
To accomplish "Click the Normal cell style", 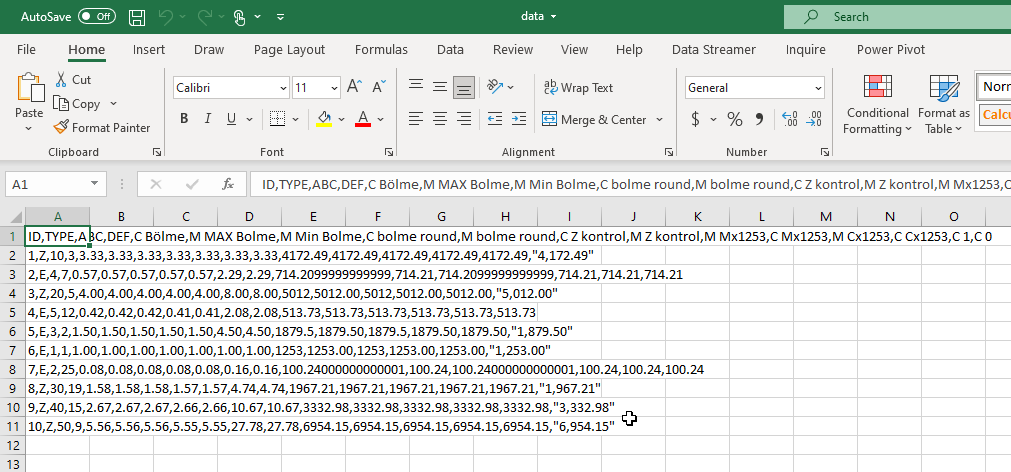I will tap(993, 86).
